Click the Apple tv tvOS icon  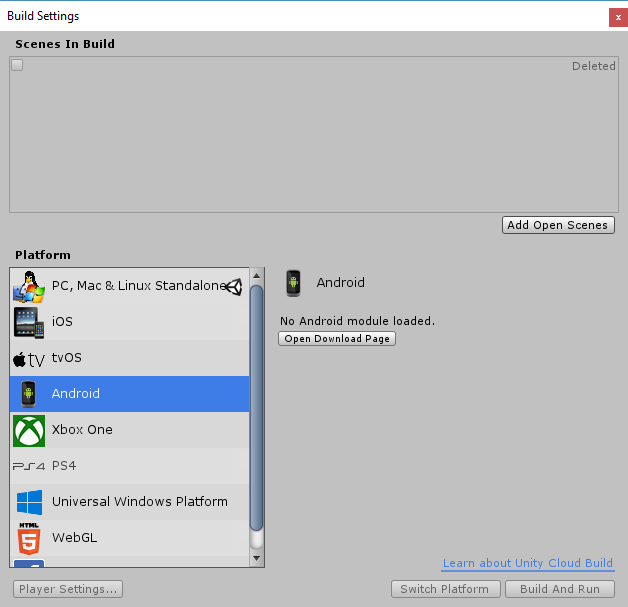tap(29, 359)
